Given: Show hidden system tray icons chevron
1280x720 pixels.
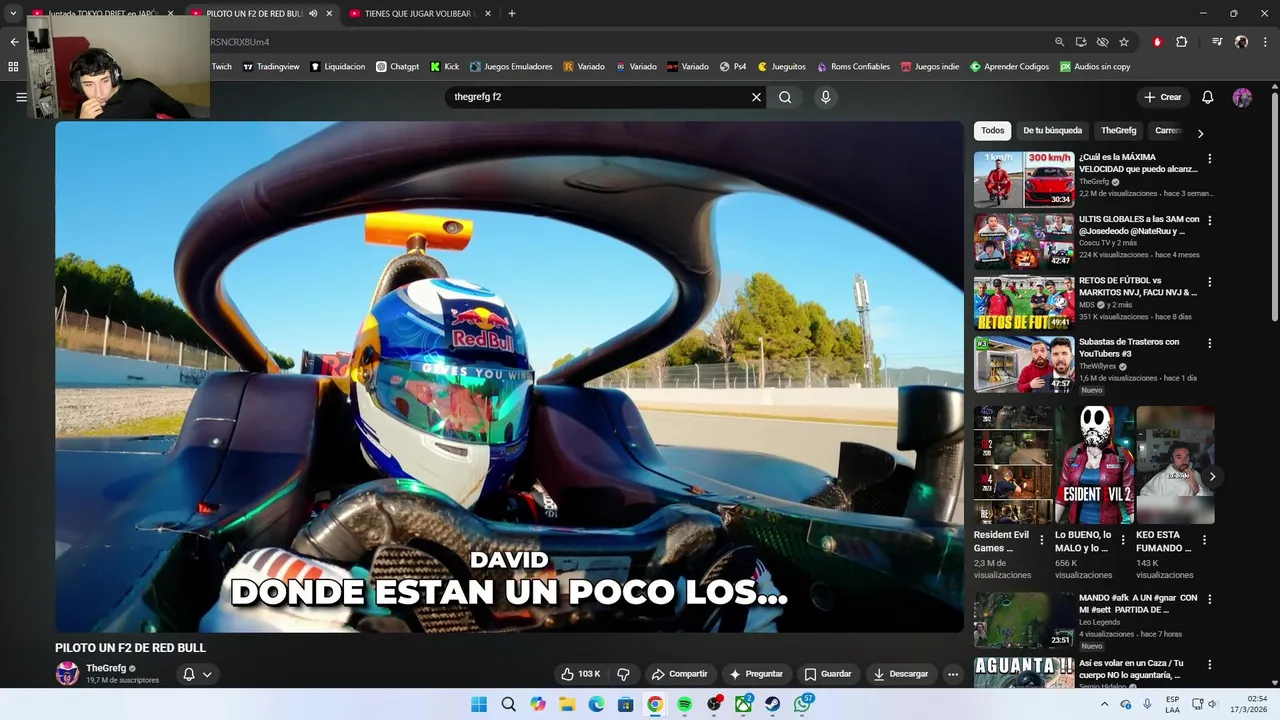Looking at the screenshot, I should 1104,704.
